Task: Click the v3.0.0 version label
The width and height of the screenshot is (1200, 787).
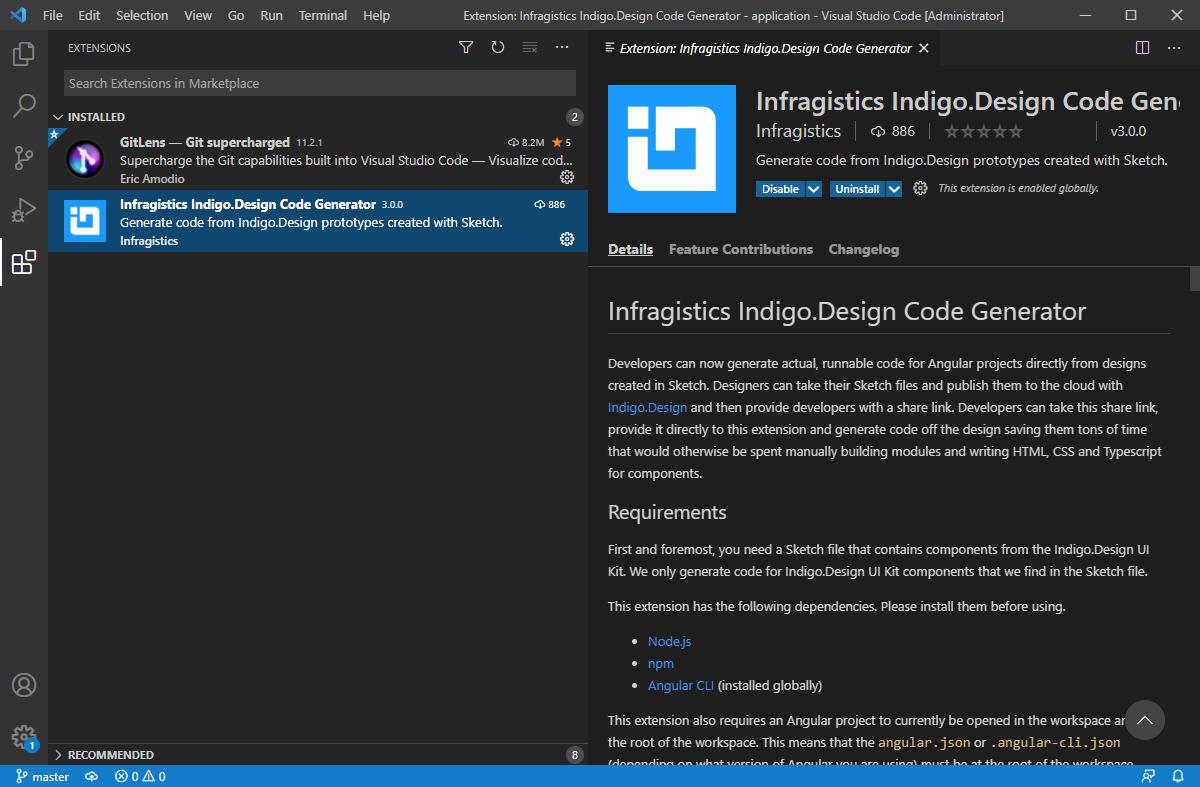Action: click(x=1128, y=131)
